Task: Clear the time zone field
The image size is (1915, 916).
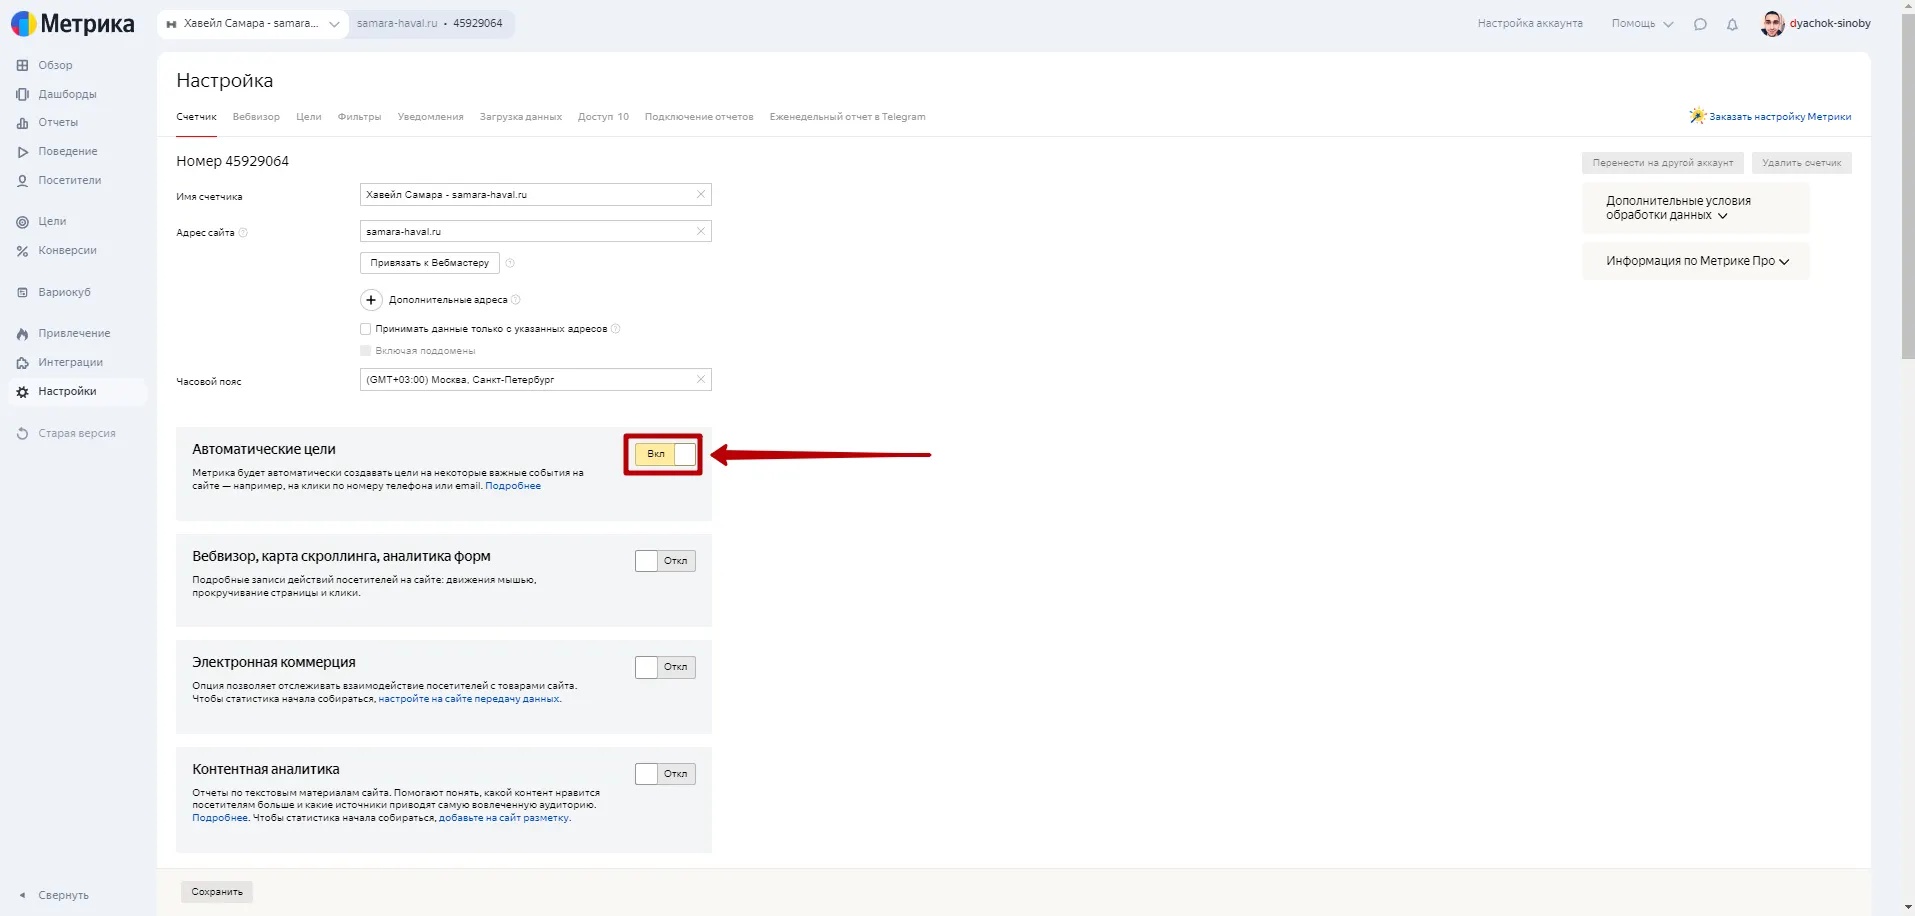Action: click(701, 380)
